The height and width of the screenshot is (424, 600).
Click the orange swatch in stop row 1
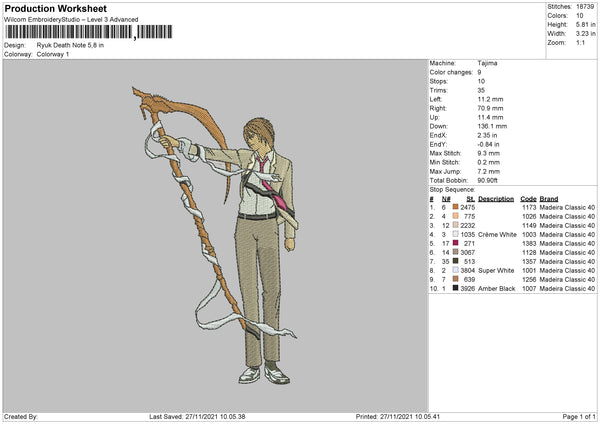[455, 207]
